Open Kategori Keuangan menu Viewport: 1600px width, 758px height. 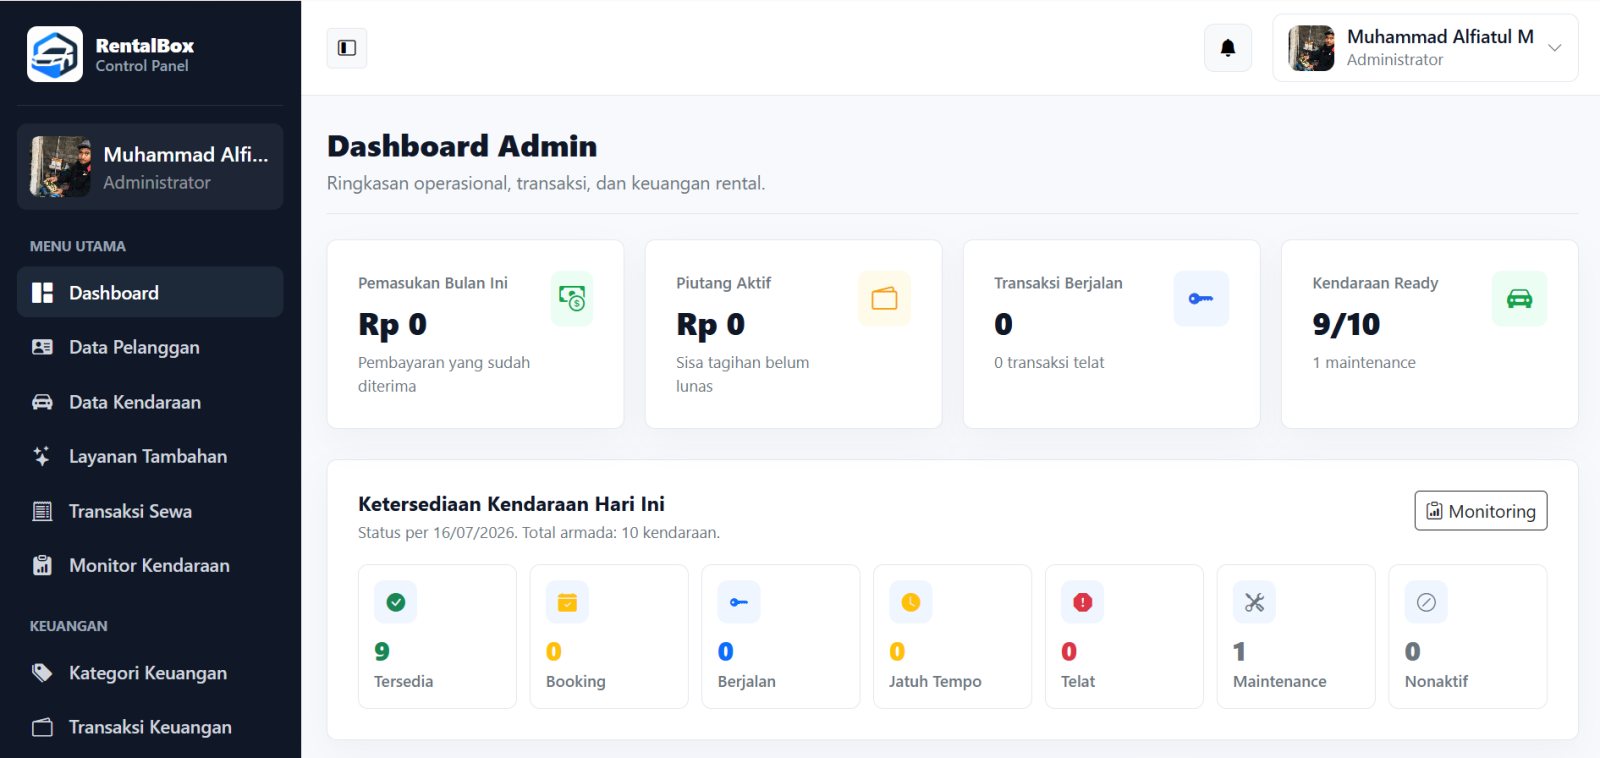[150, 673]
